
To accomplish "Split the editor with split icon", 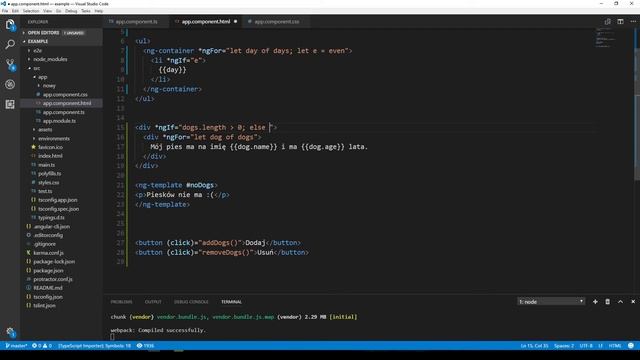I will (620, 22).
